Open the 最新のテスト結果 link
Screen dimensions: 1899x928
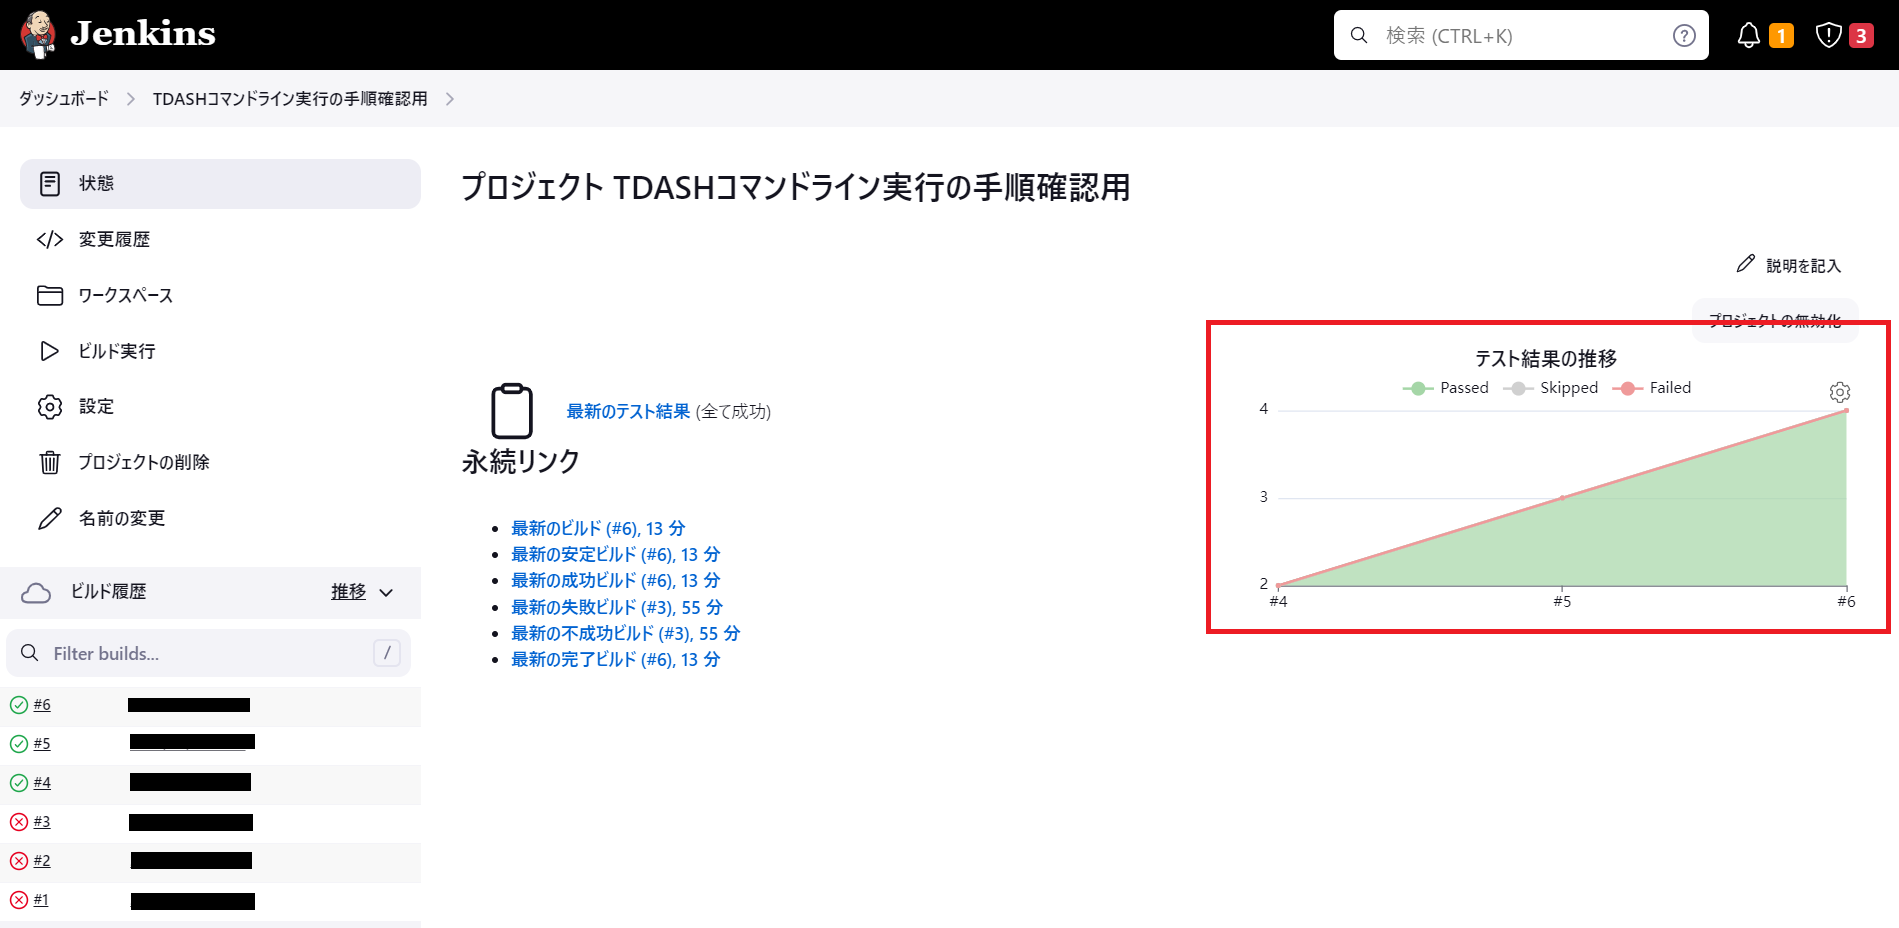coord(628,411)
